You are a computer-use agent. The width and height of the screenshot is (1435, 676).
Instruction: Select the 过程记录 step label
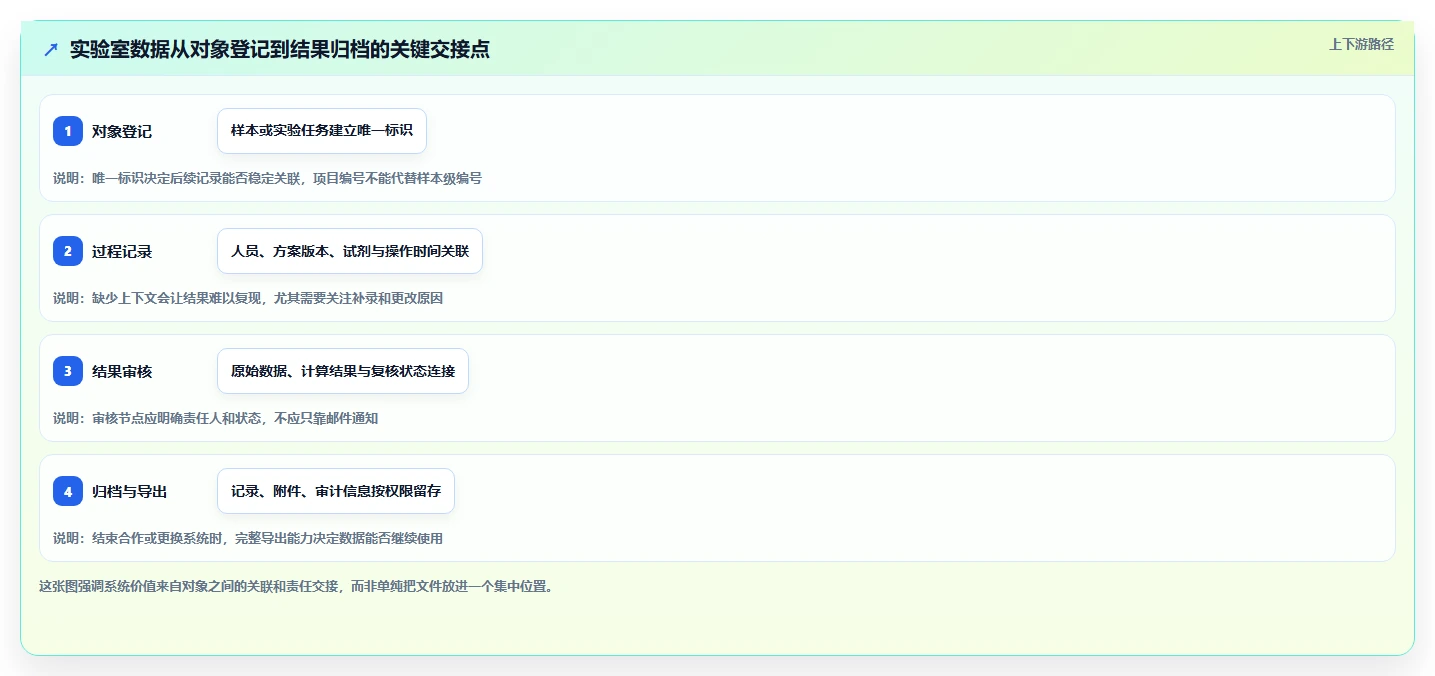click(122, 251)
